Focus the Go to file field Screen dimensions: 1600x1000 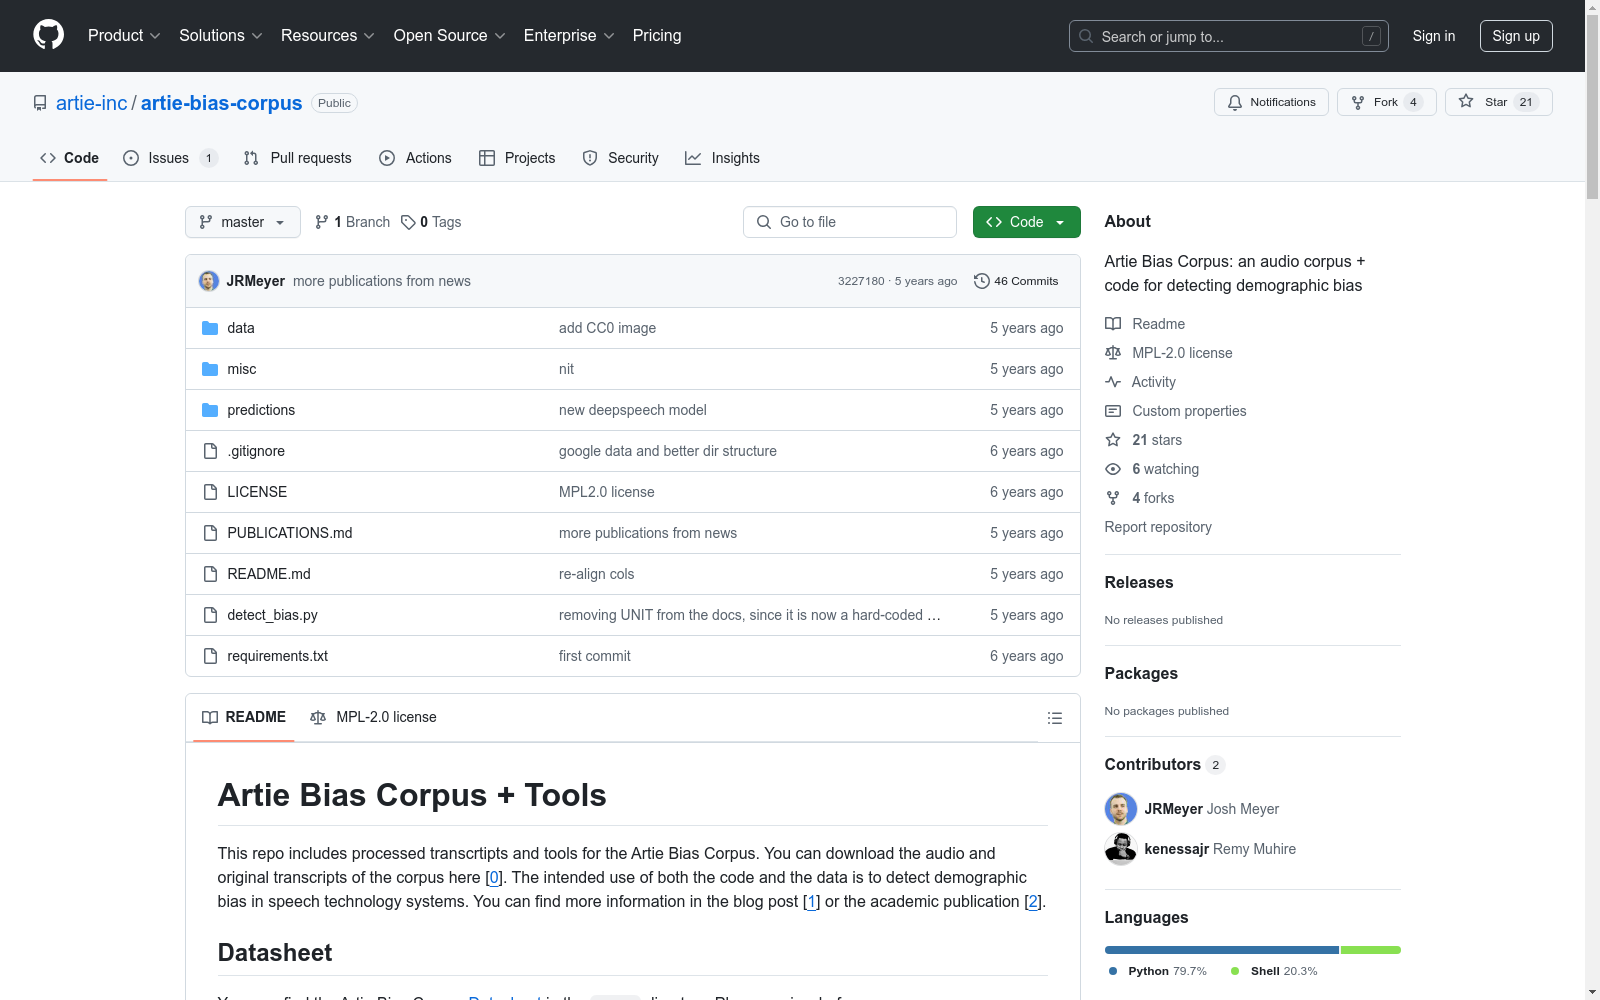850,222
